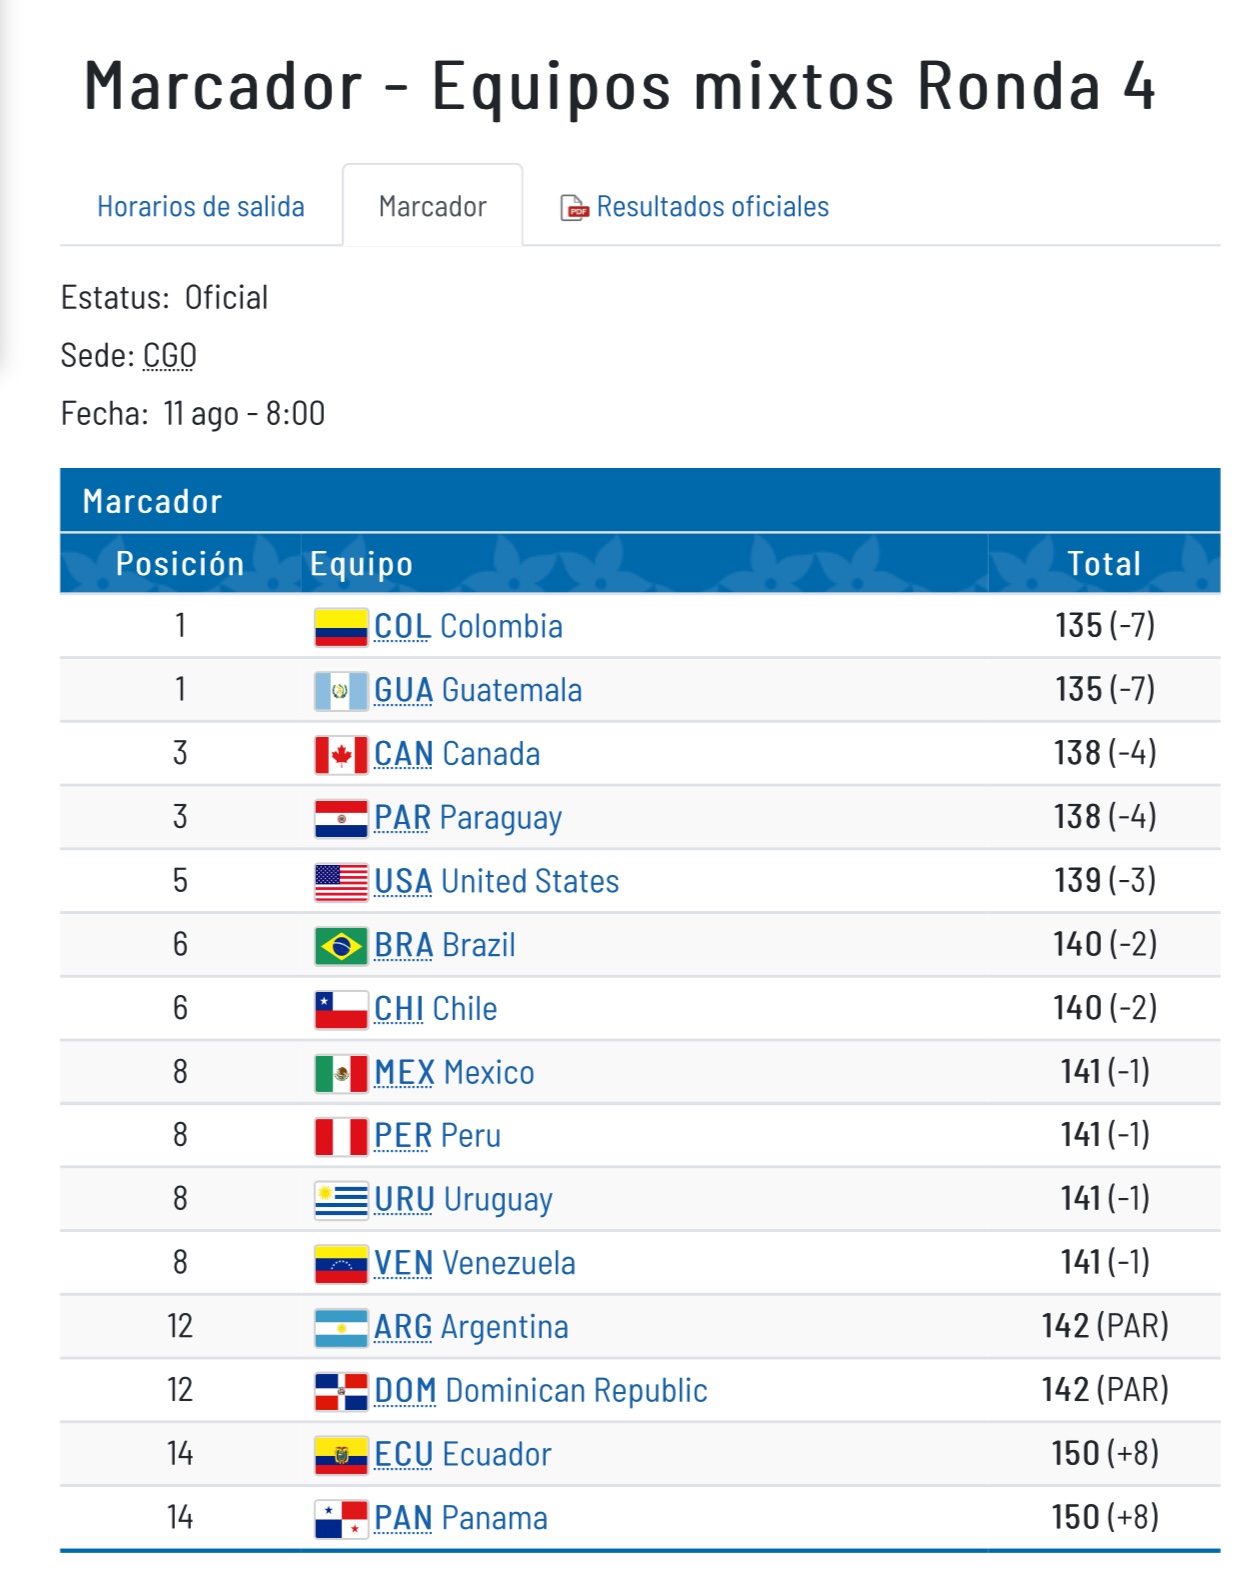Open the MEX Mexico team link
Screen dimensions: 1242x1583
pos(454,1073)
